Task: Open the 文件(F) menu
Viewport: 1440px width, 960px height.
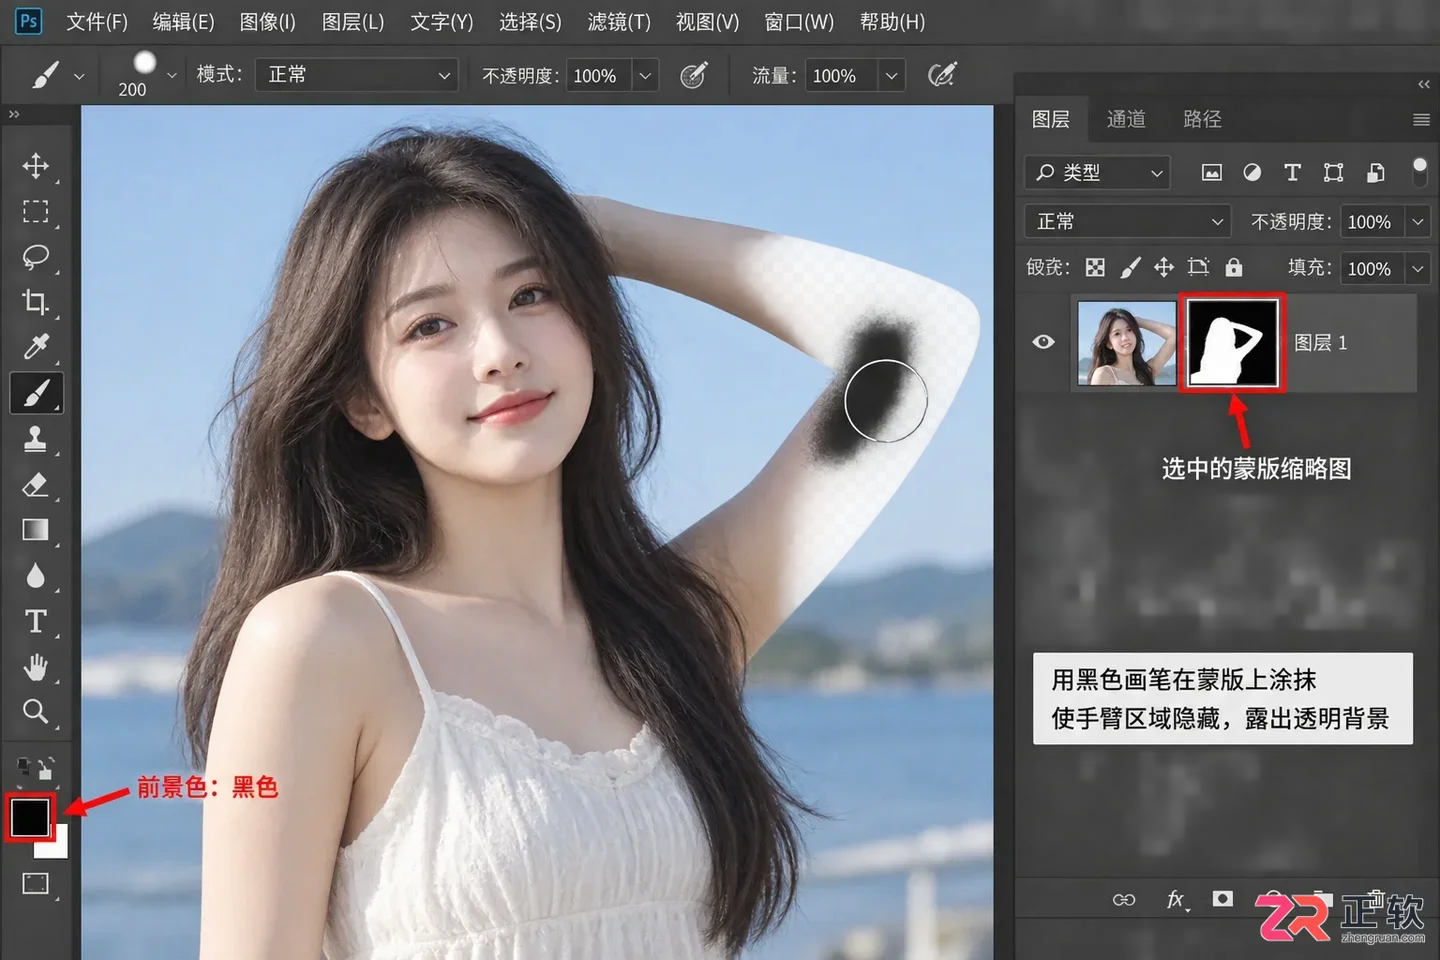Action: point(97,22)
